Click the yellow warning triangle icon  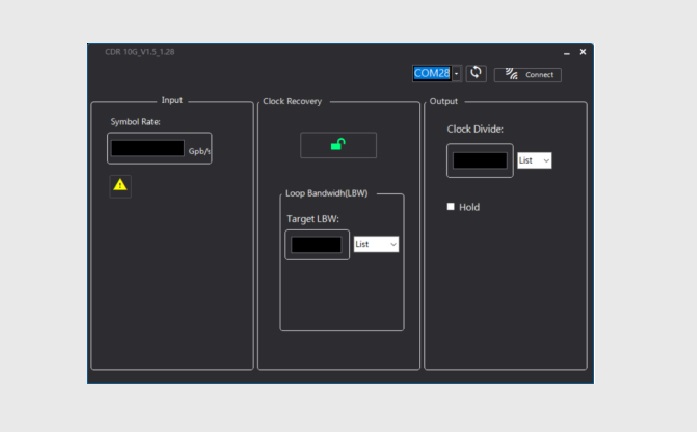[x=120, y=185]
